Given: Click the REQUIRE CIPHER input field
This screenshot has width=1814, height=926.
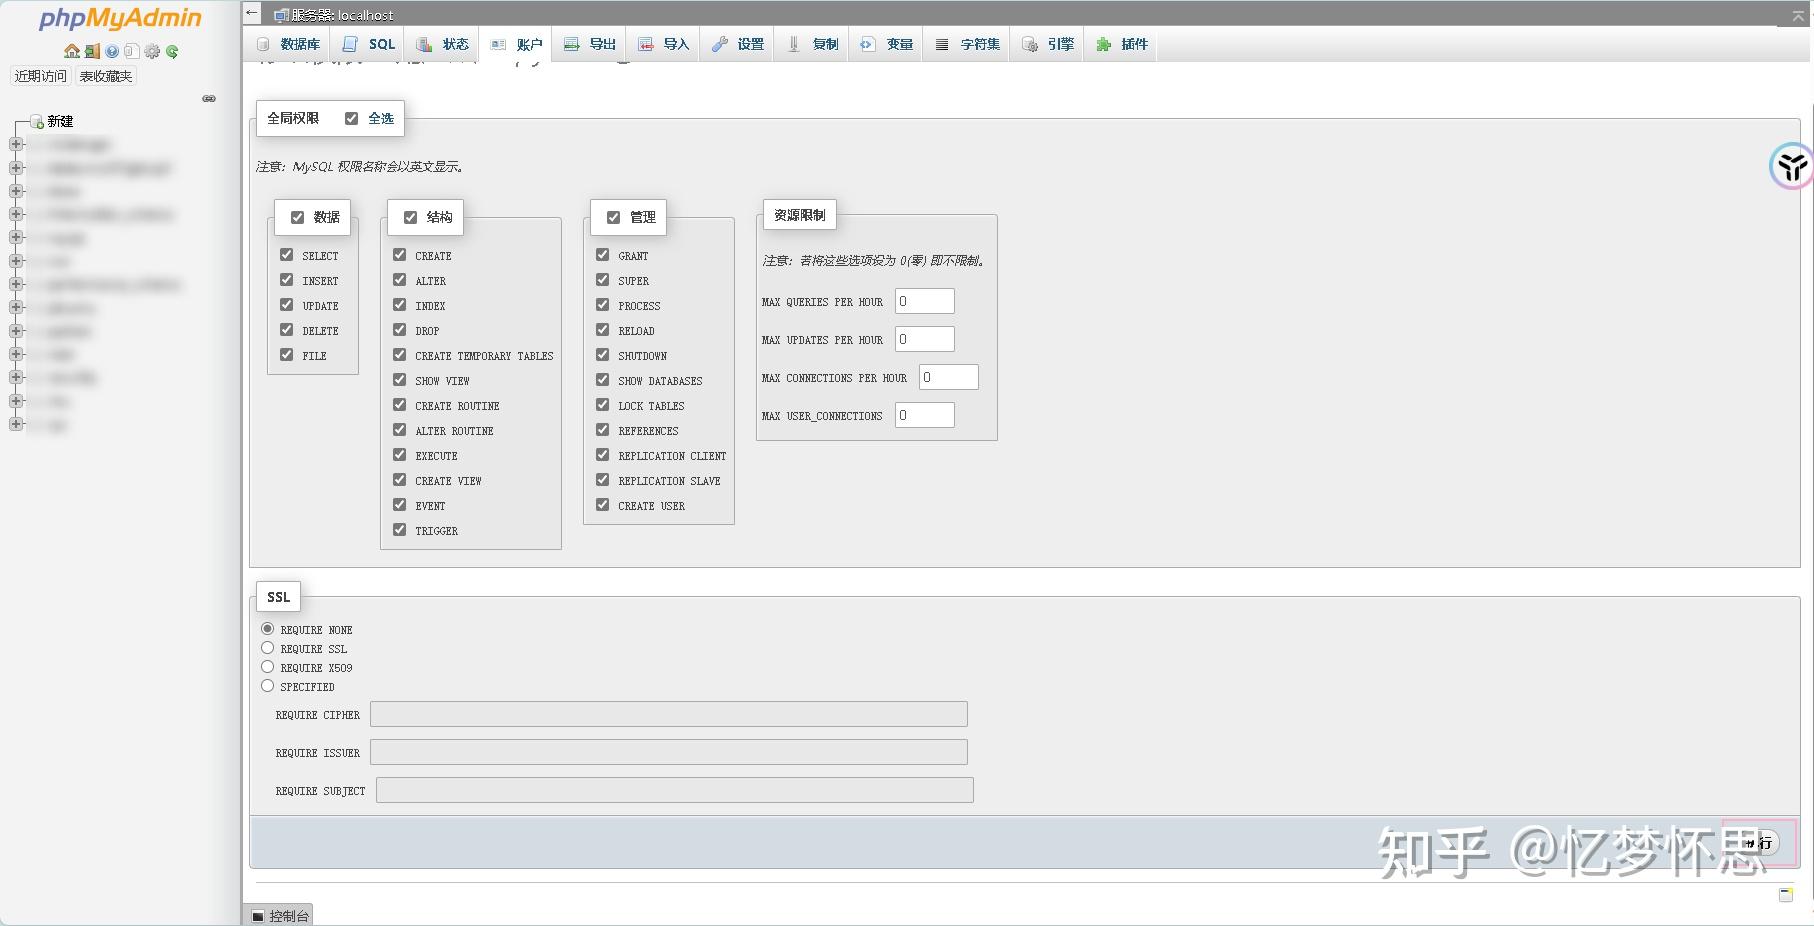Looking at the screenshot, I should tap(669, 714).
